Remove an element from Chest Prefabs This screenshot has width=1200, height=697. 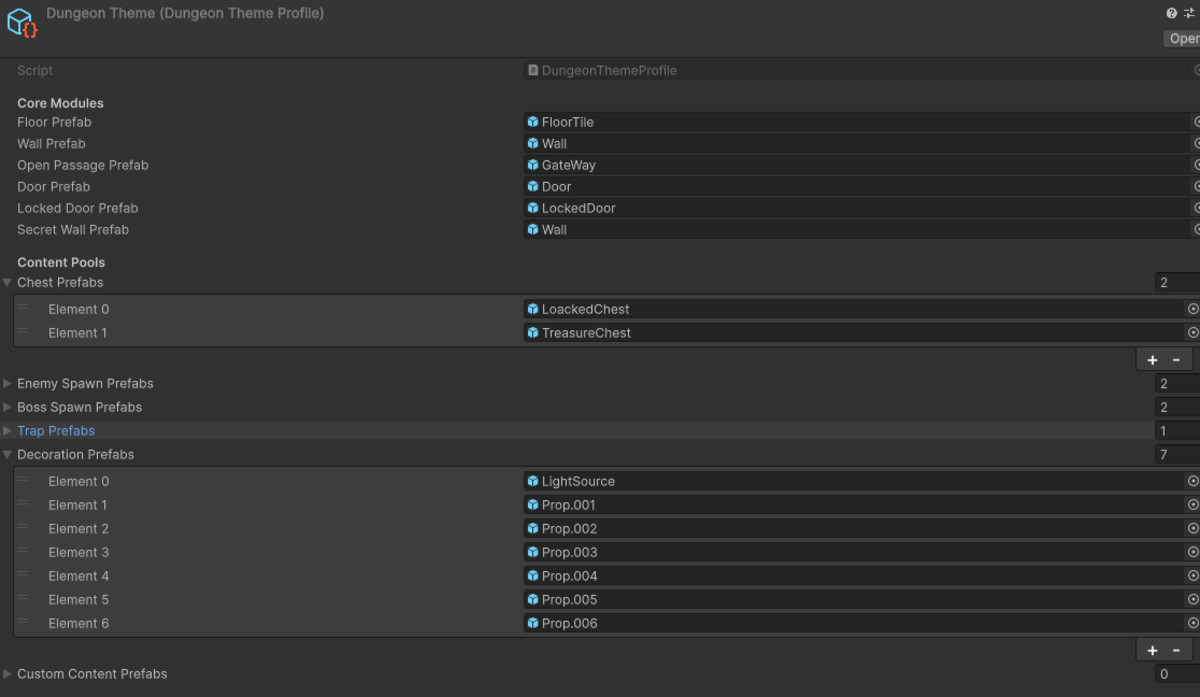(x=1176, y=360)
